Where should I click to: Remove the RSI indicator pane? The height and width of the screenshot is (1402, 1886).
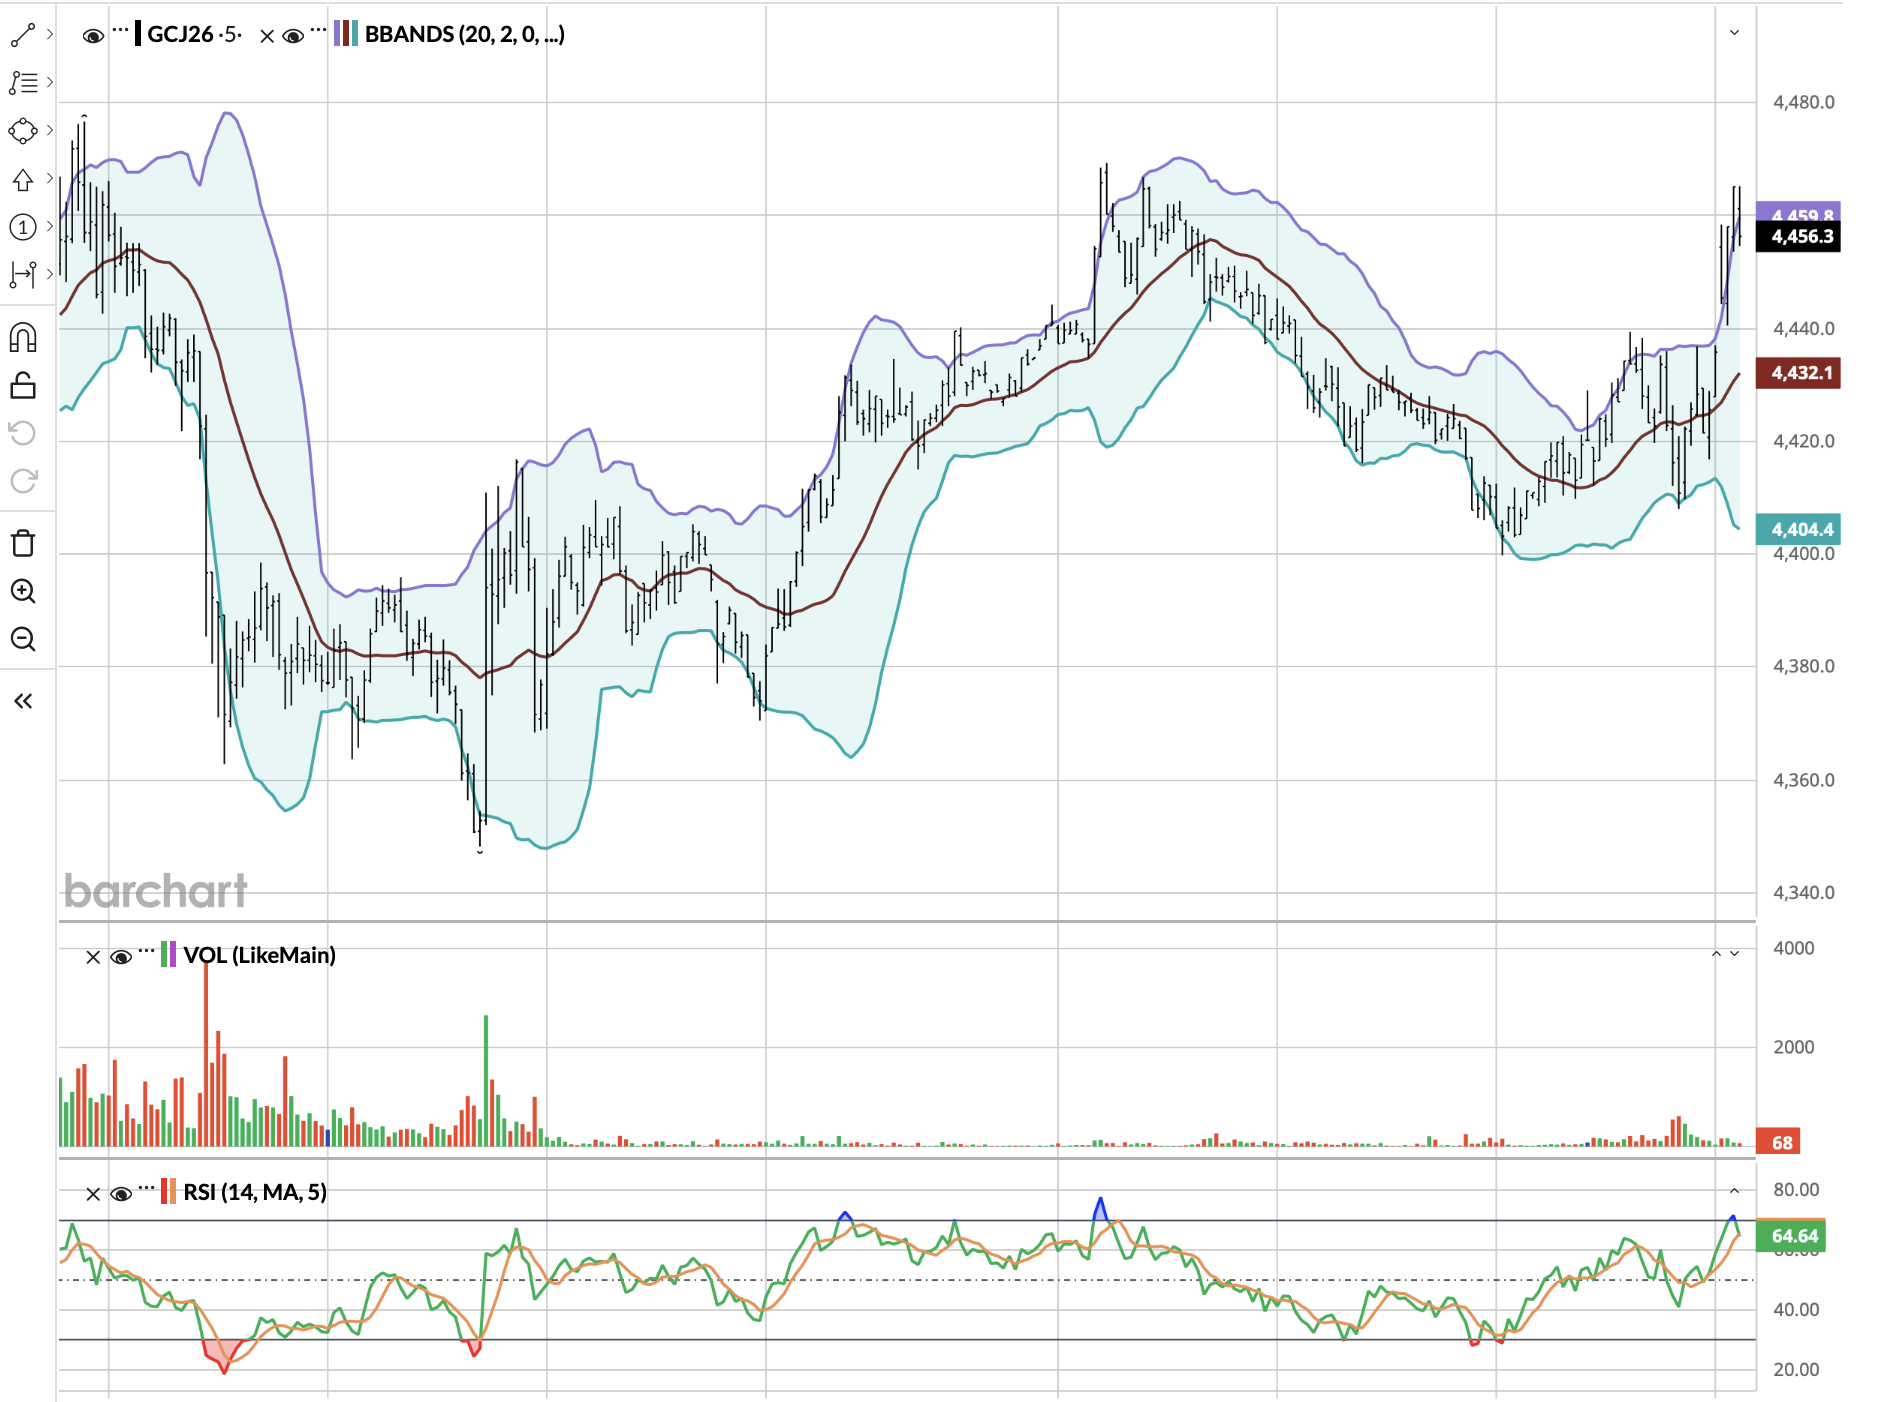pos(93,1194)
